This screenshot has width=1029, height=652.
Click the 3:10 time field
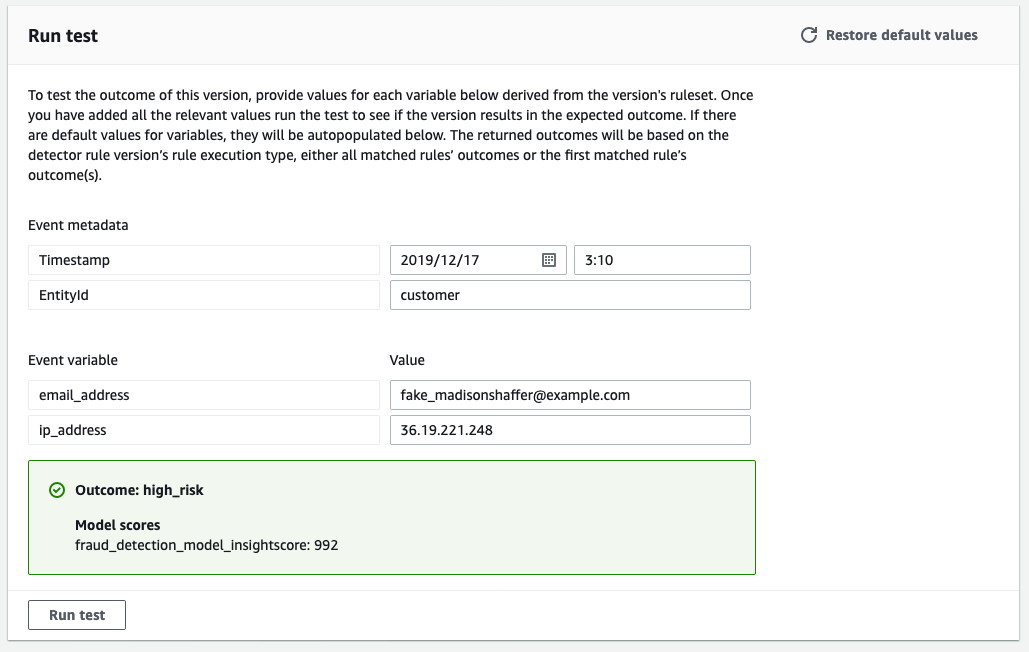(x=661, y=260)
